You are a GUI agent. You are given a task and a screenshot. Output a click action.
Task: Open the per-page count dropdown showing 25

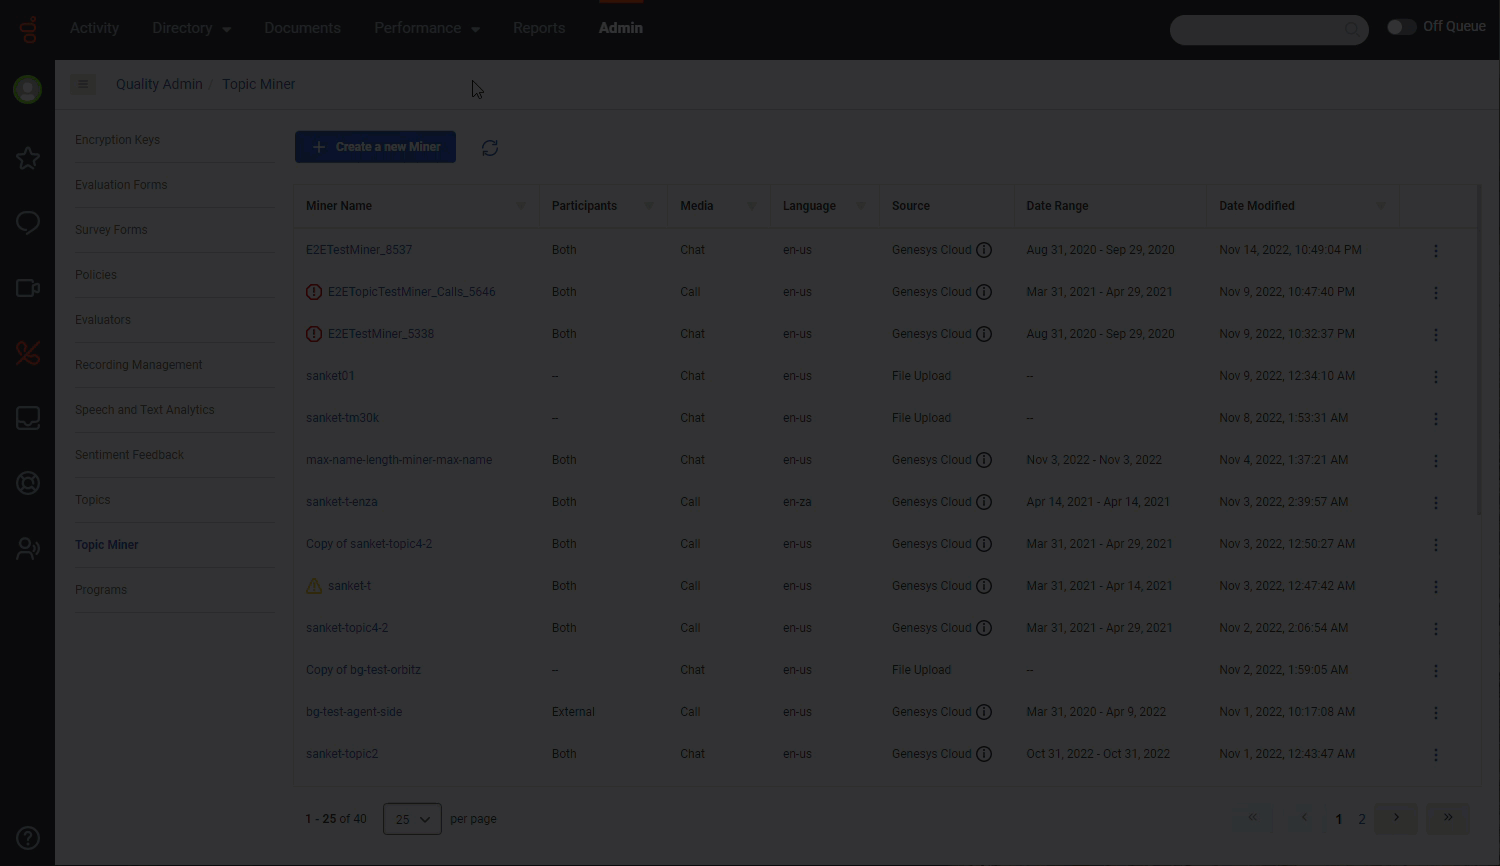tap(411, 818)
